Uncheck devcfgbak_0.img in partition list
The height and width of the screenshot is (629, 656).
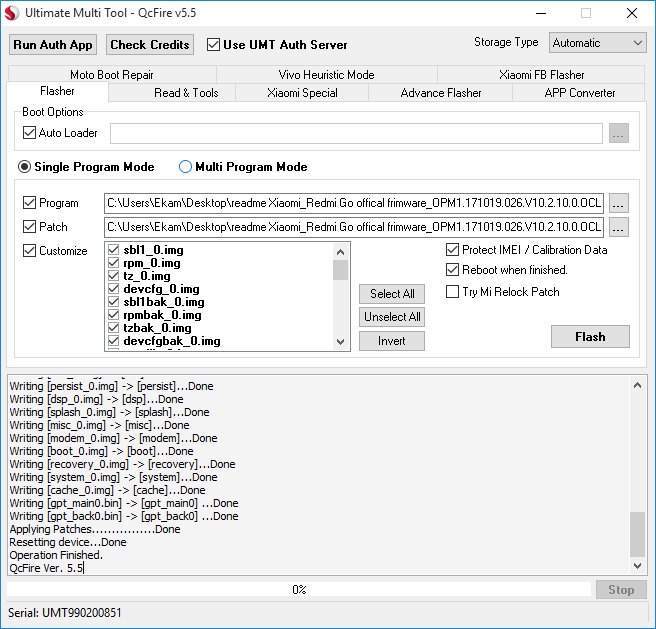click(113, 341)
